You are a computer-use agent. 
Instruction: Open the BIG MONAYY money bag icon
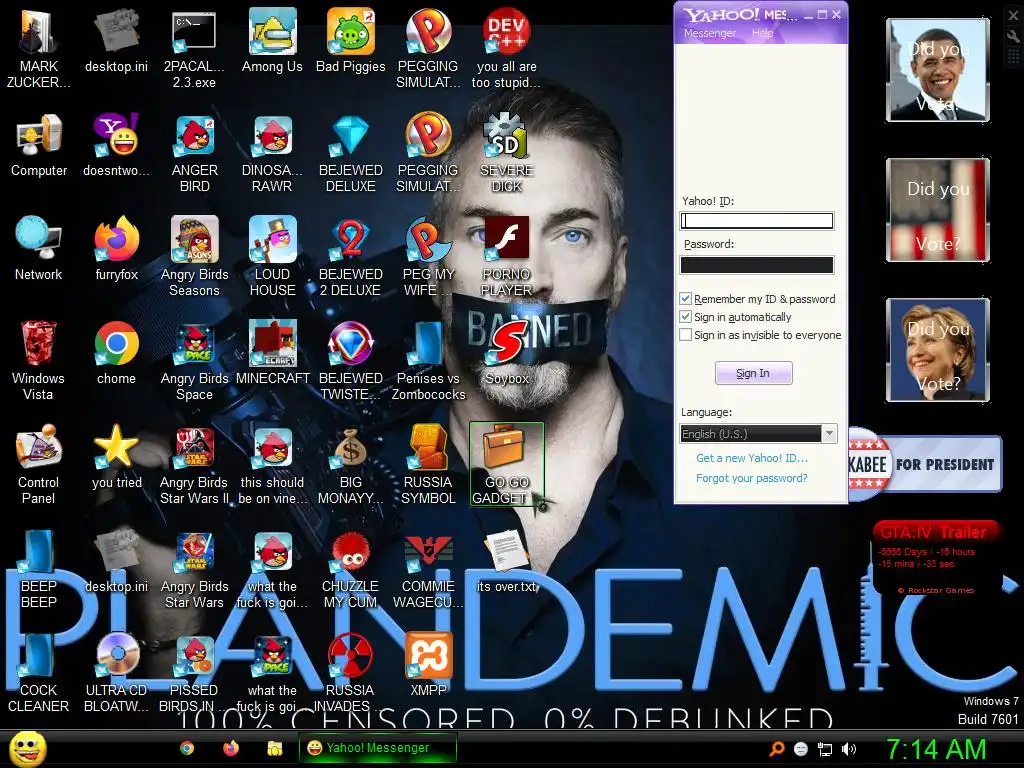(x=351, y=464)
